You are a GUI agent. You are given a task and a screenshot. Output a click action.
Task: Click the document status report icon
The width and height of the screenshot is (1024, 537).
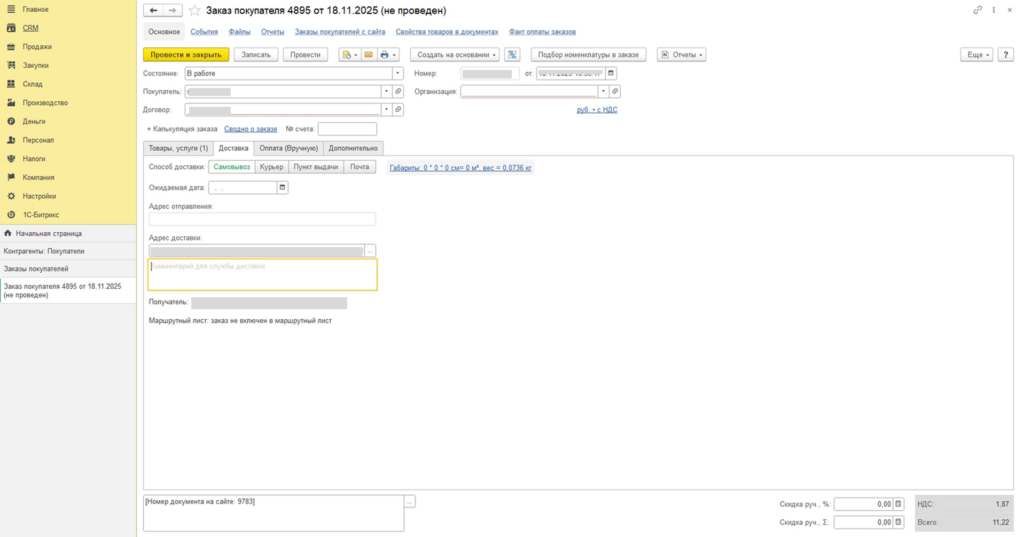pyautogui.click(x=349, y=55)
